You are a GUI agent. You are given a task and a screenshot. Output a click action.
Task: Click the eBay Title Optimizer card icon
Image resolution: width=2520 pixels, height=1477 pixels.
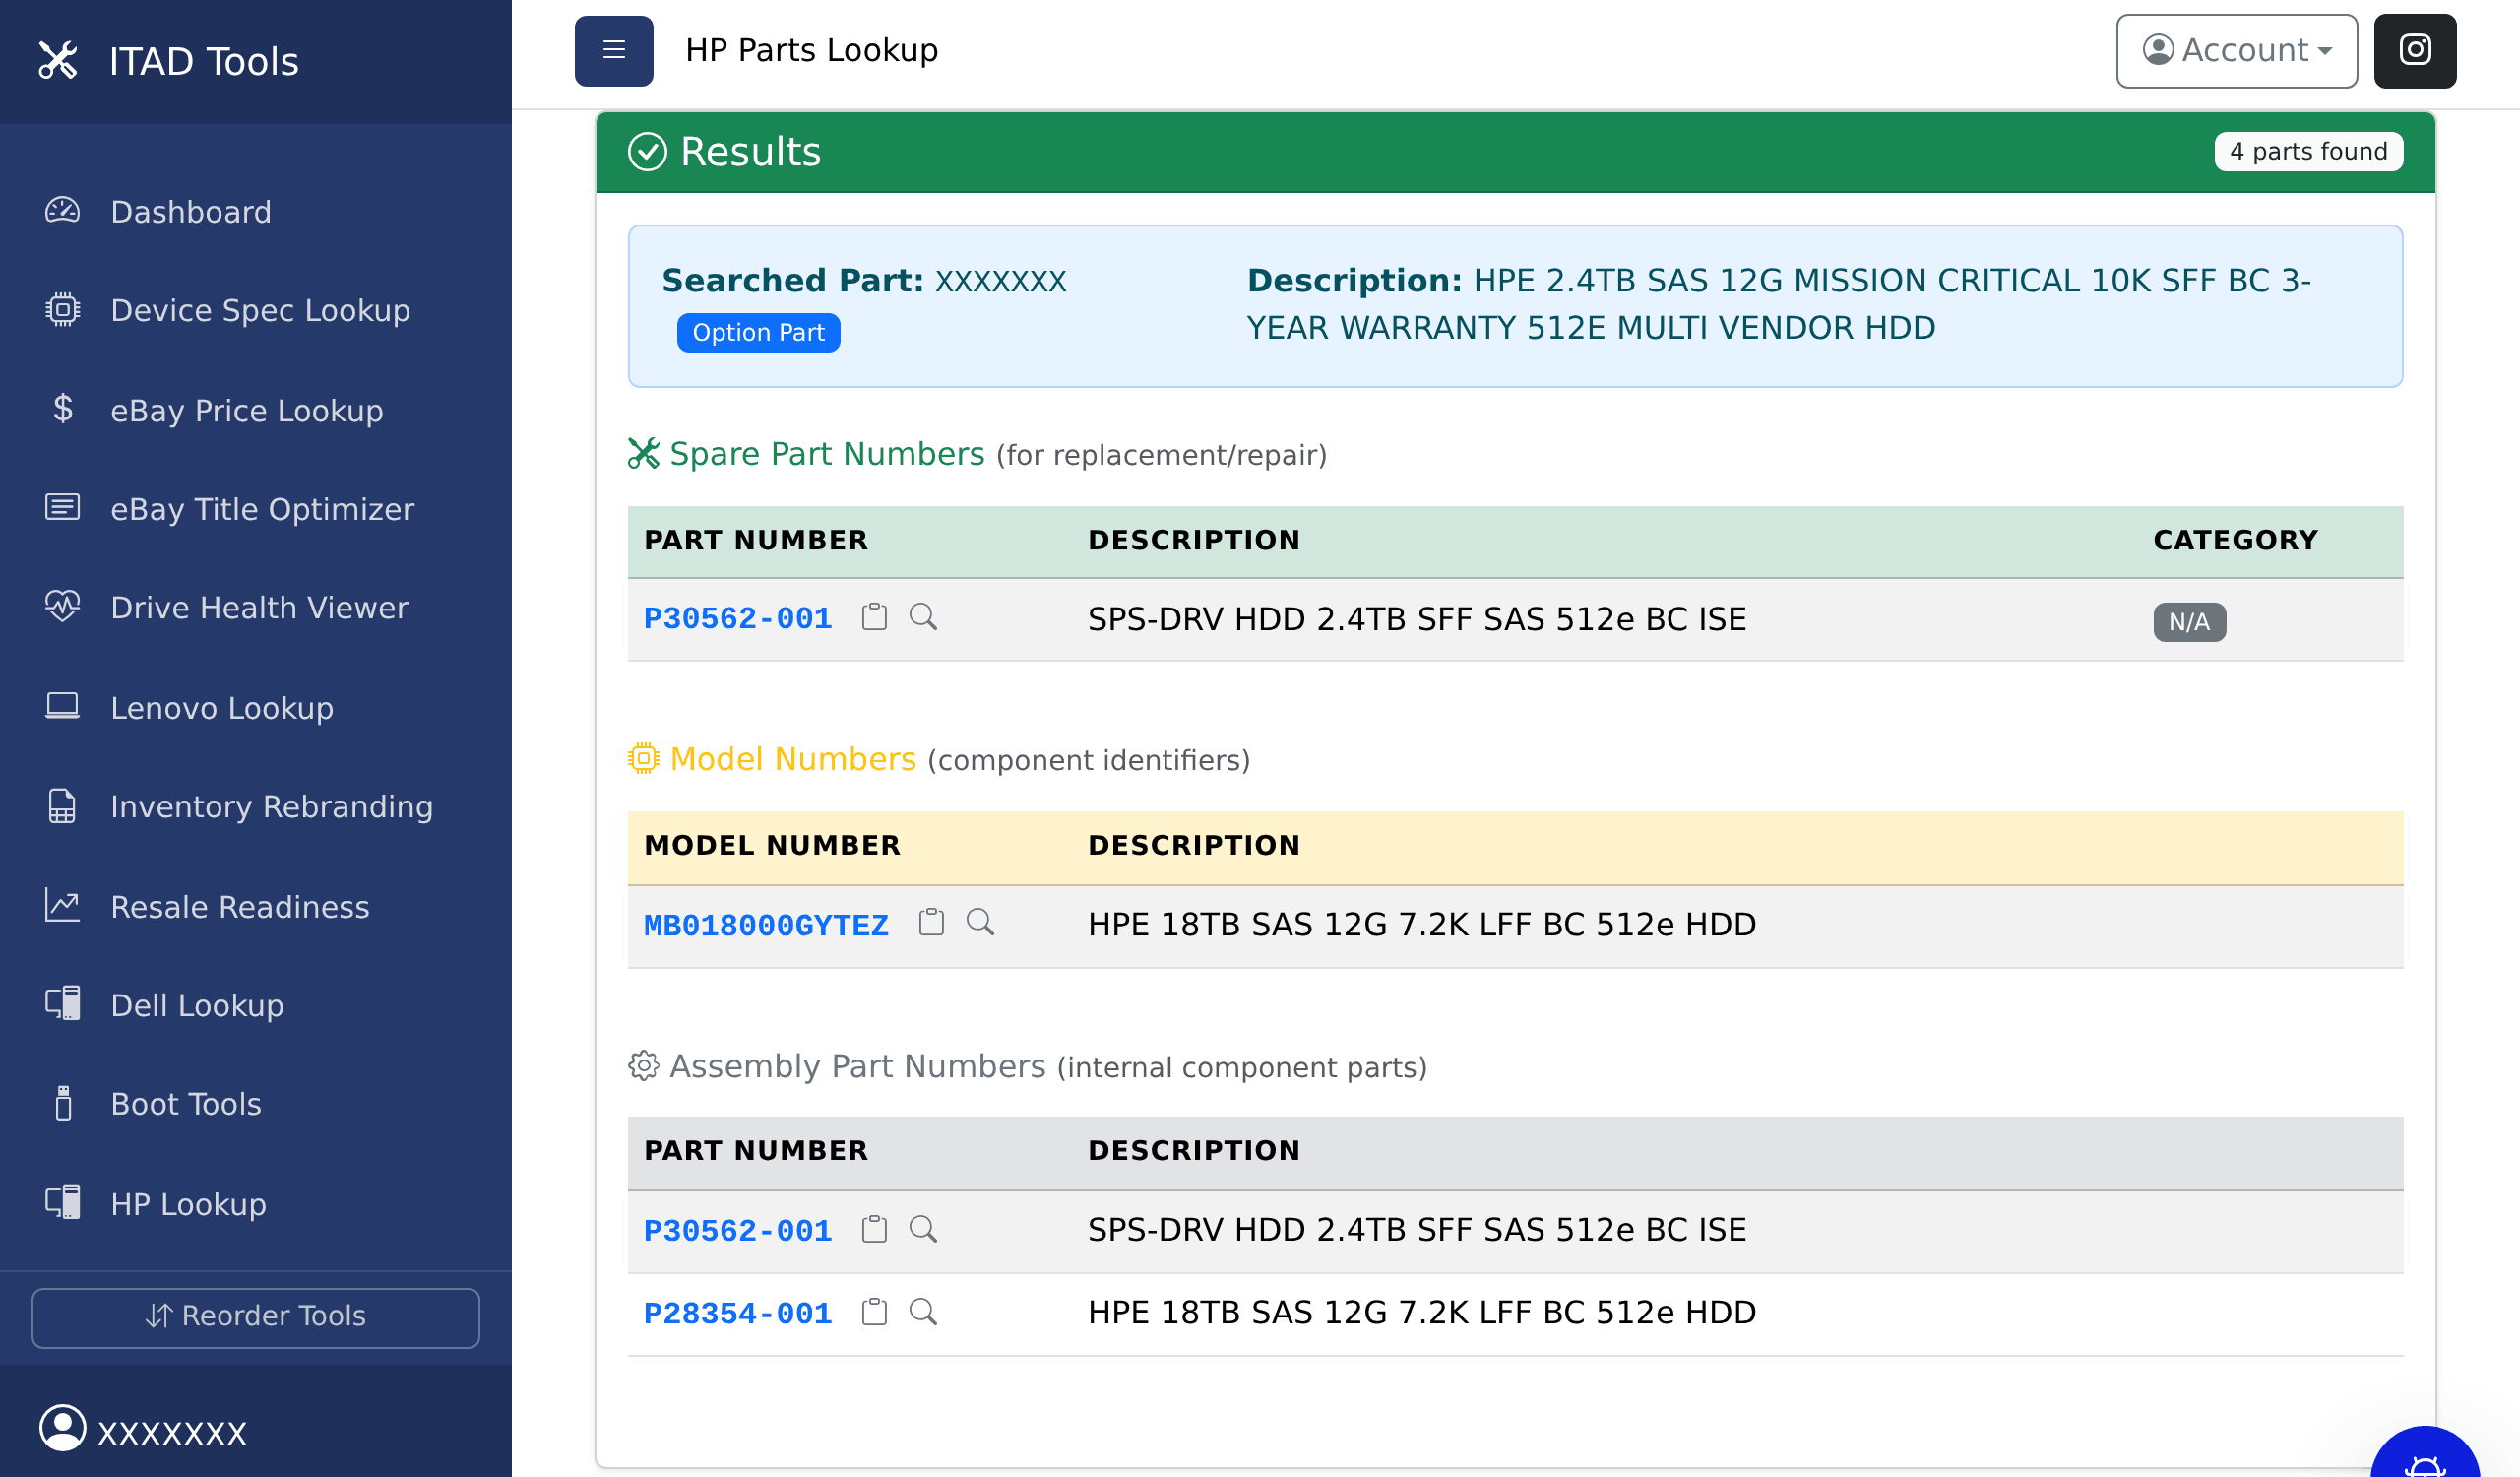62,508
